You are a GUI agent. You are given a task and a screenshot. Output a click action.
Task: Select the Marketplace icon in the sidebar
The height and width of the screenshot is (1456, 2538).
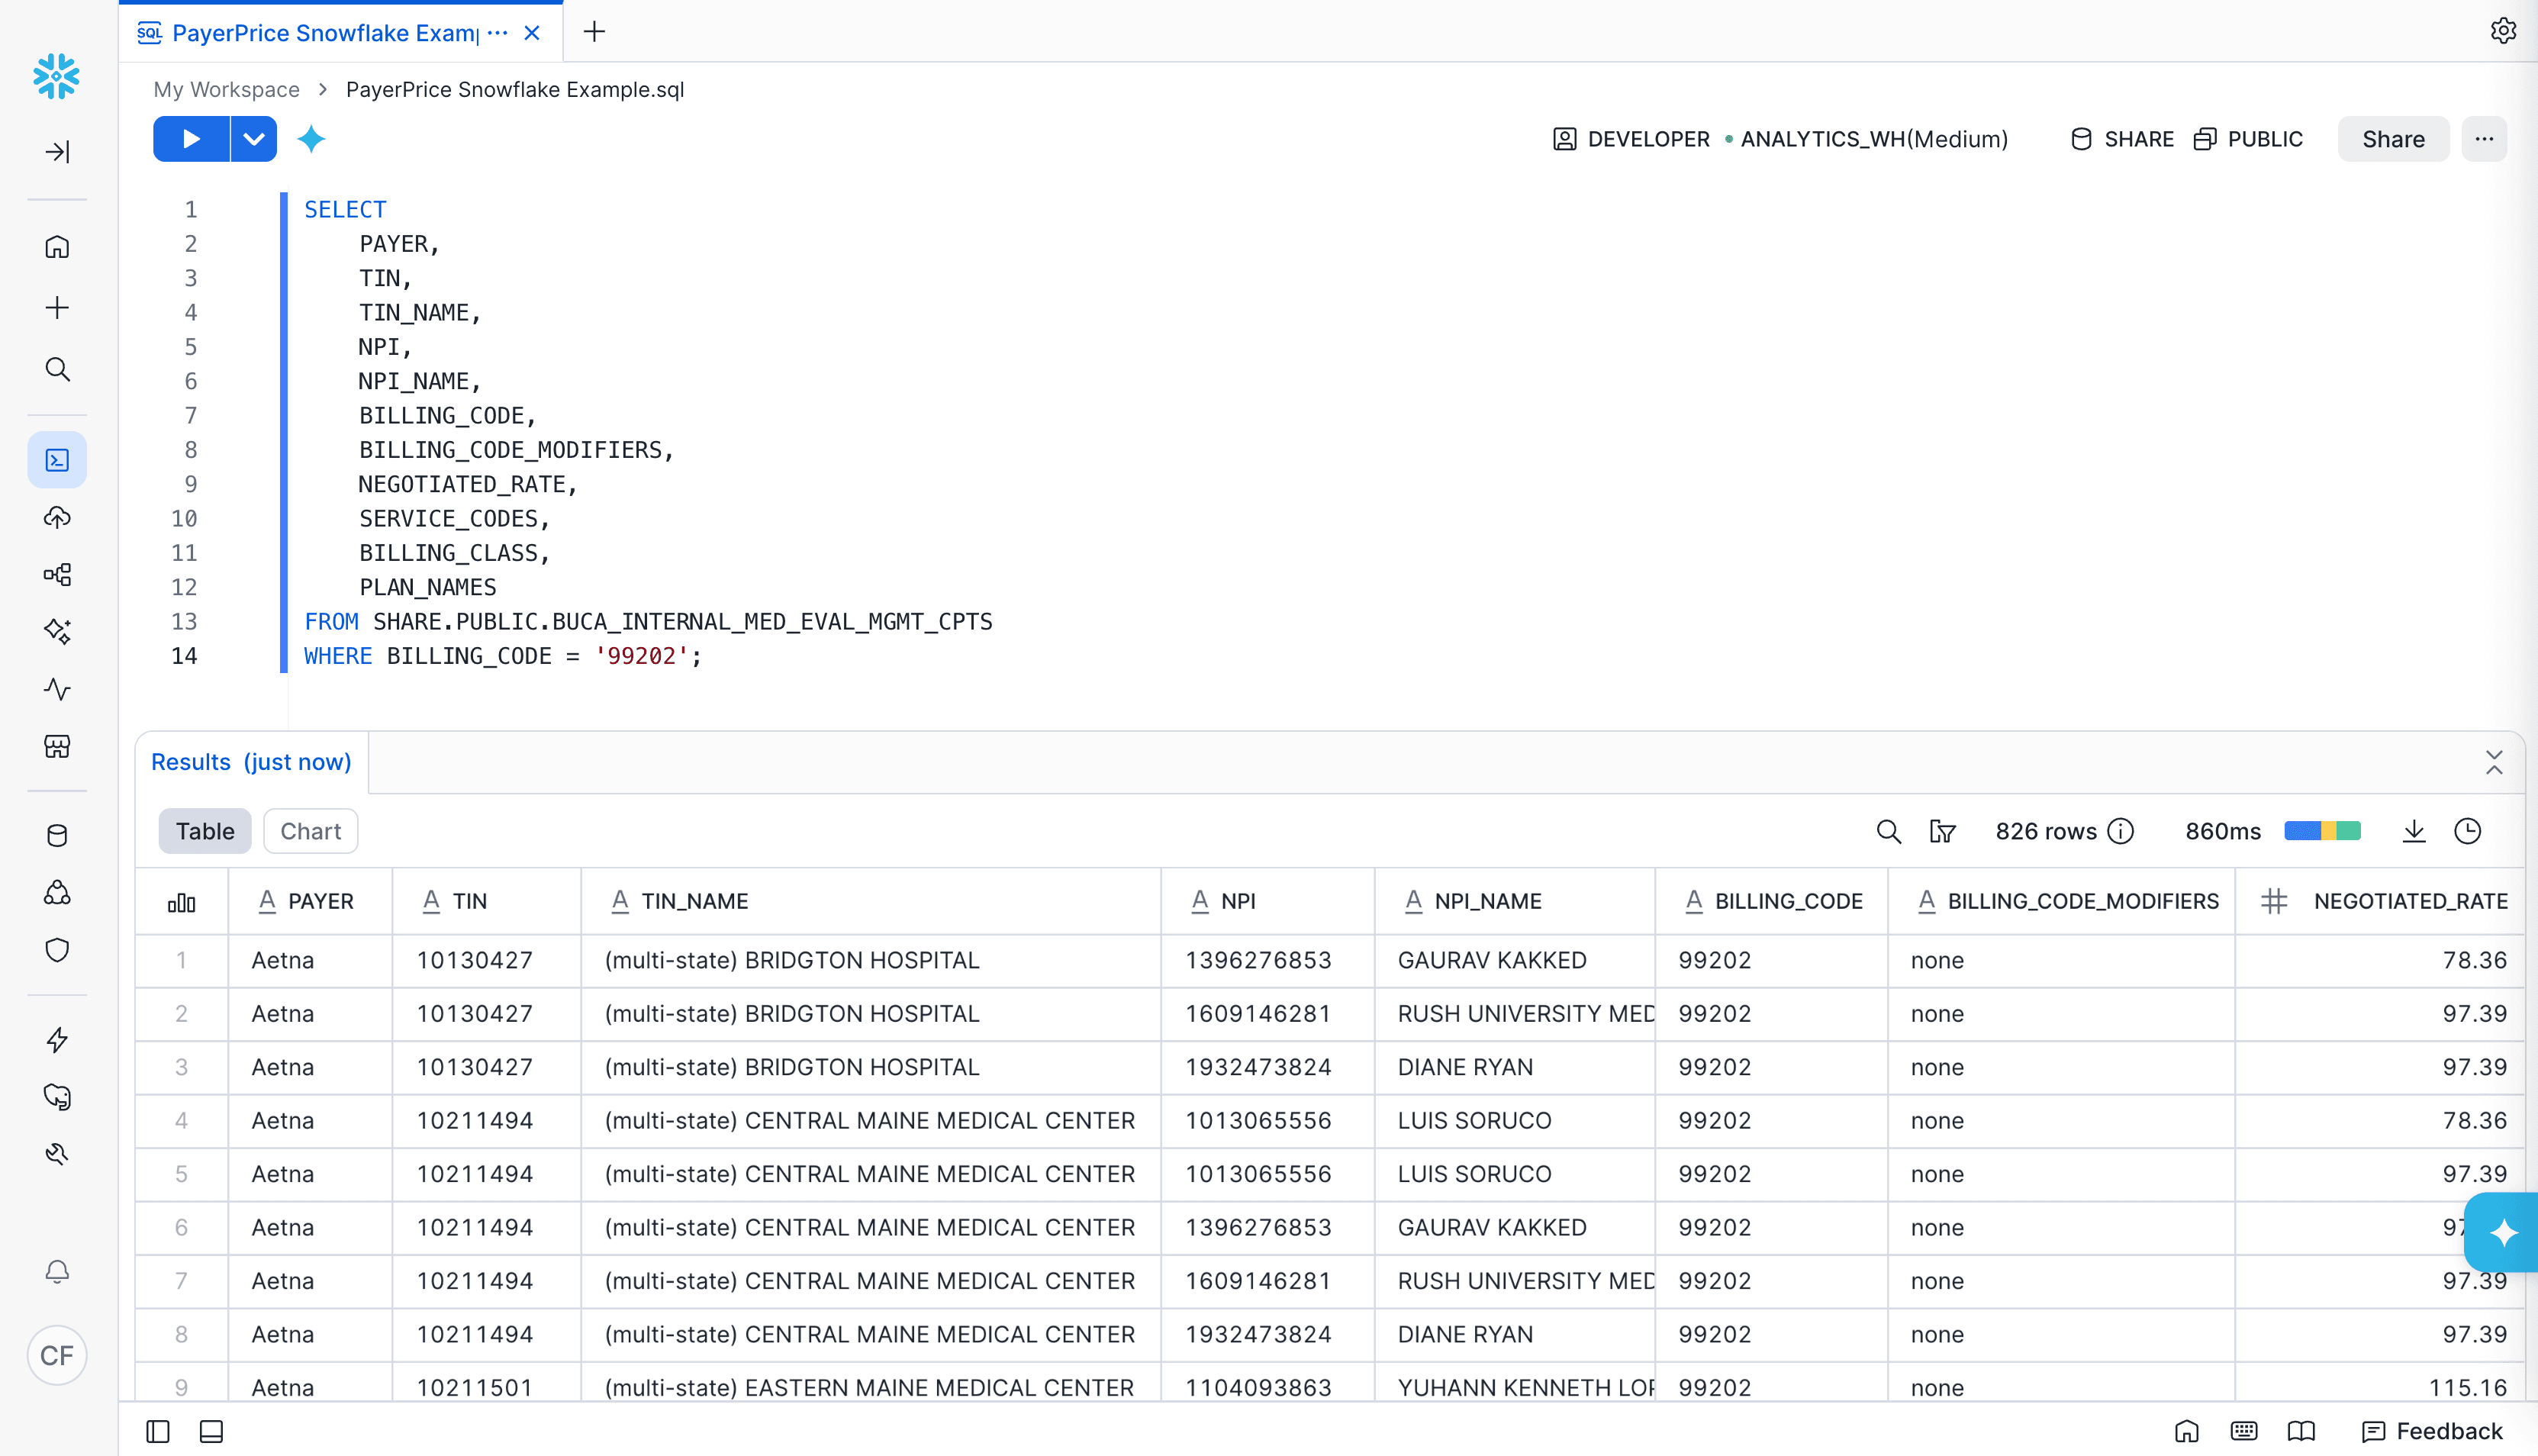pyautogui.click(x=57, y=747)
